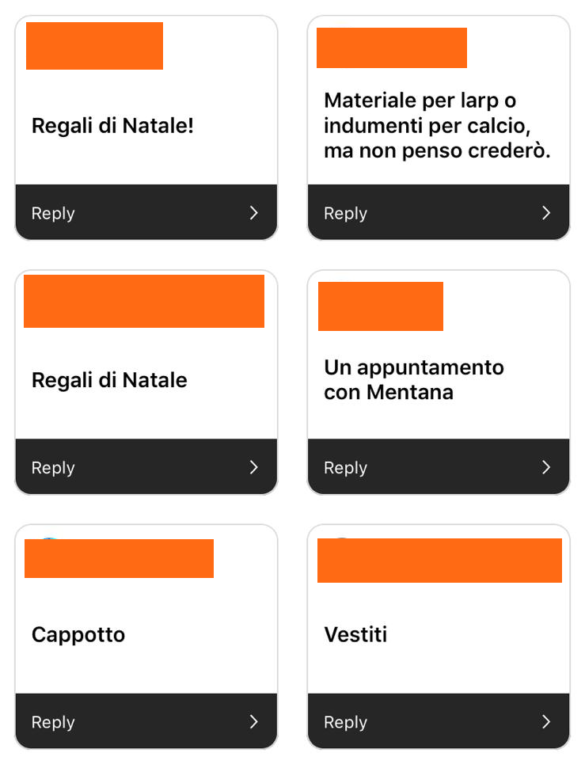Open chevron on 'Un appuntamento con Mentana' card
This screenshot has height=768, width=585.
(546, 467)
